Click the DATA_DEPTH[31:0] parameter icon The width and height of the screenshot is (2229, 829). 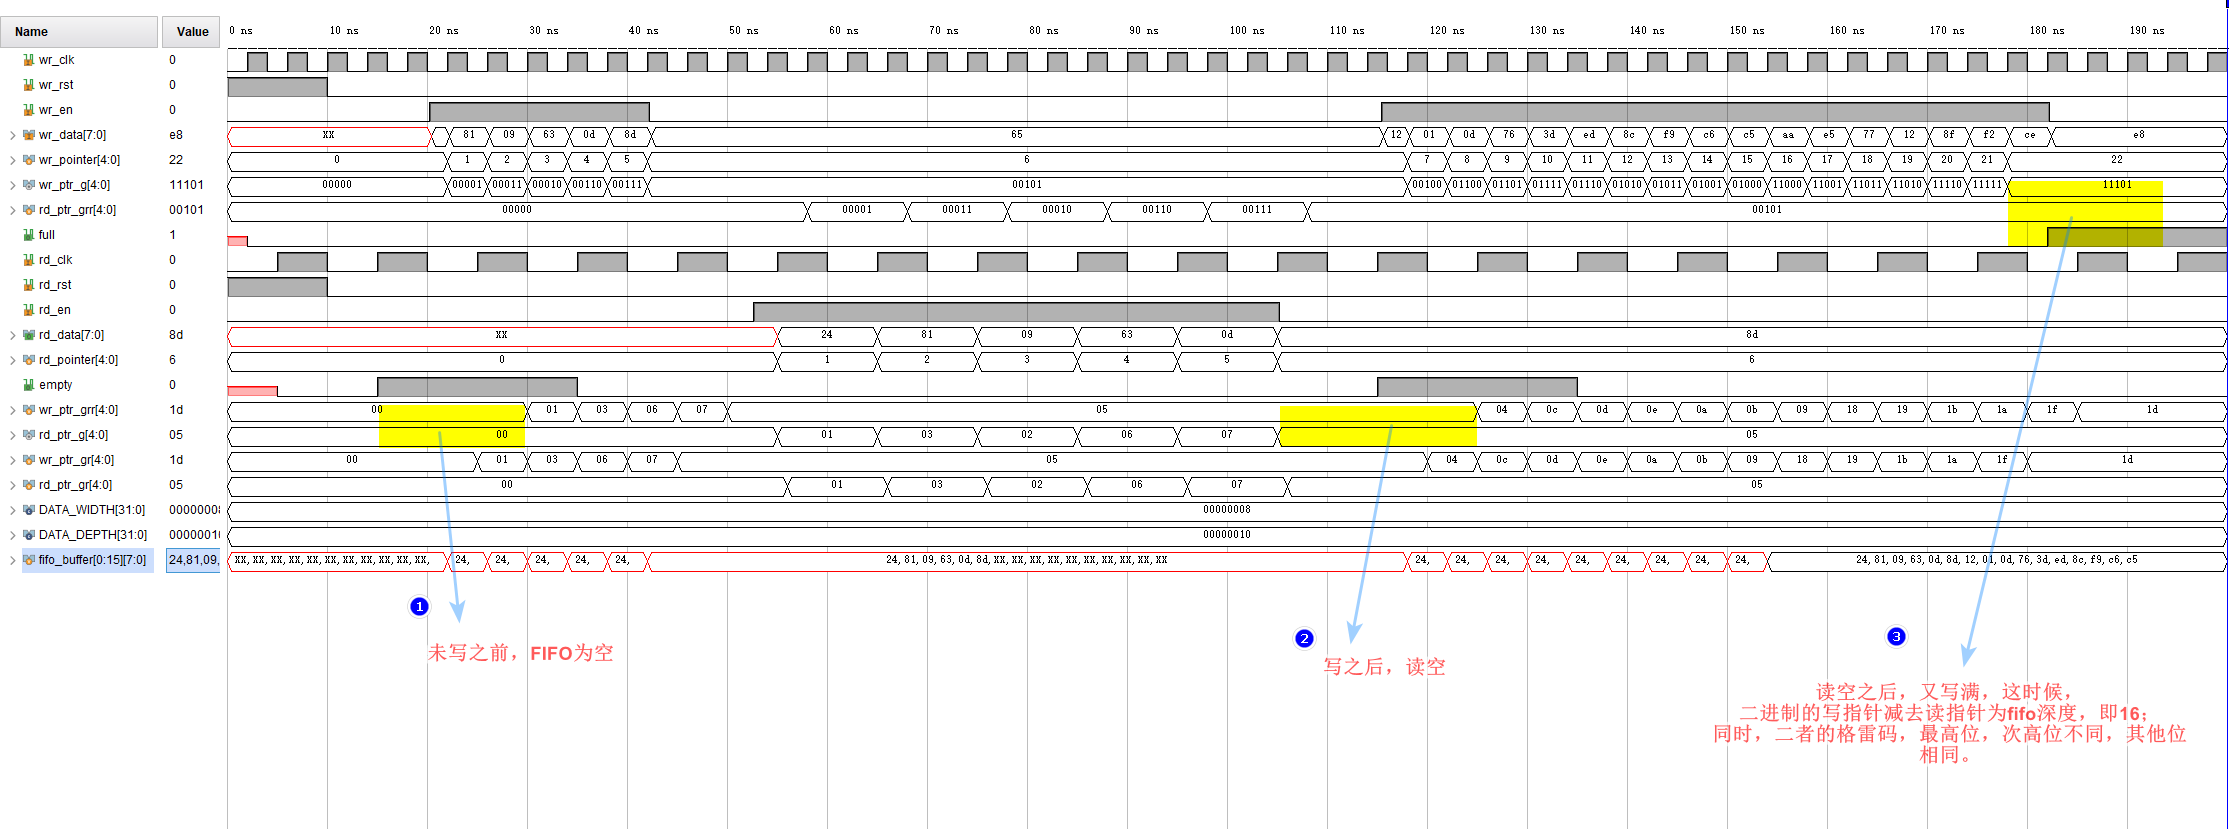pos(29,535)
